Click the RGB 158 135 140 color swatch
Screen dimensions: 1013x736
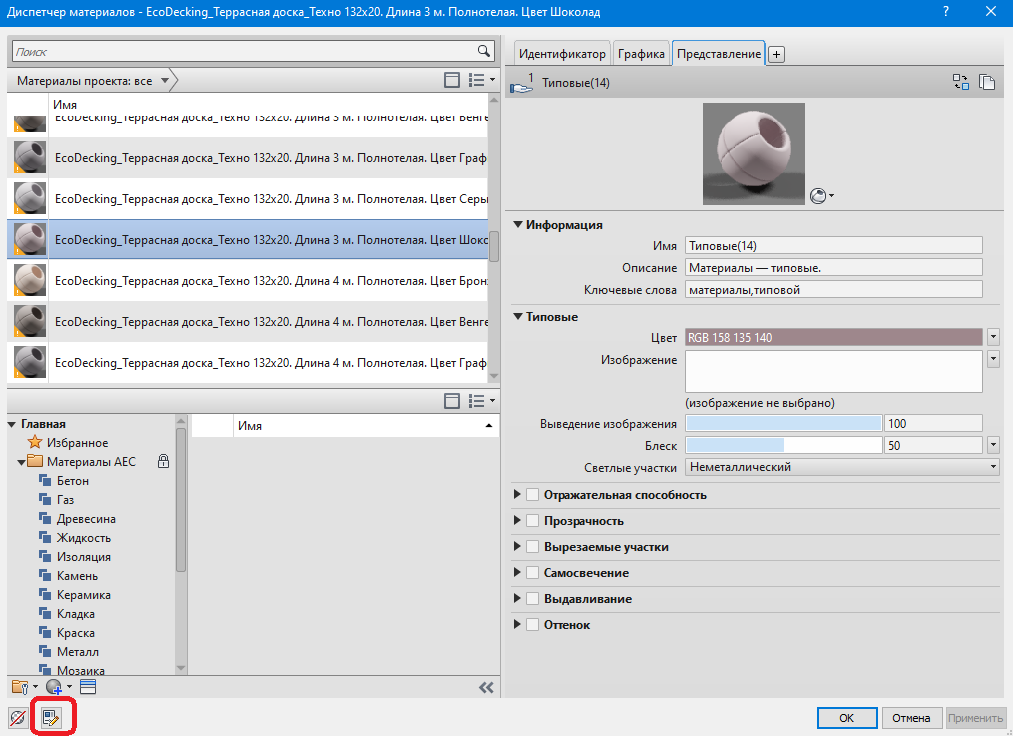pos(833,337)
